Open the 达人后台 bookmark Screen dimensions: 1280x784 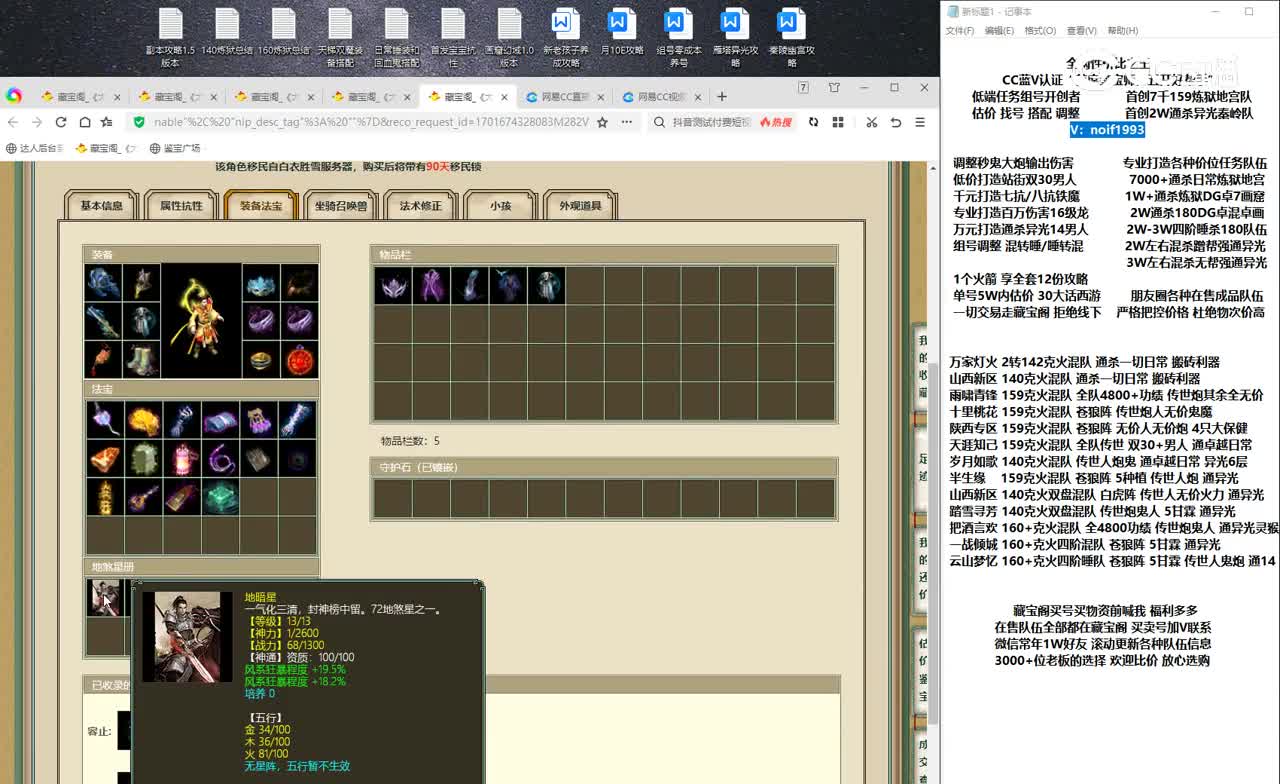click(x=34, y=148)
